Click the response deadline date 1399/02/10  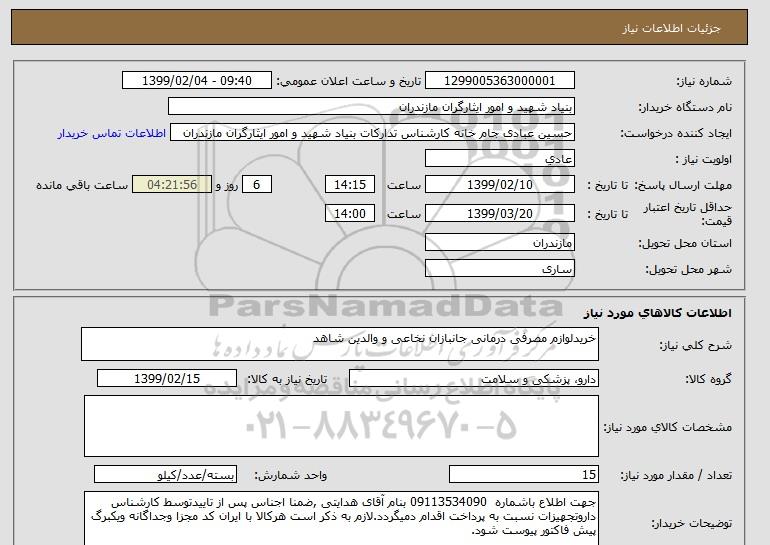point(499,185)
